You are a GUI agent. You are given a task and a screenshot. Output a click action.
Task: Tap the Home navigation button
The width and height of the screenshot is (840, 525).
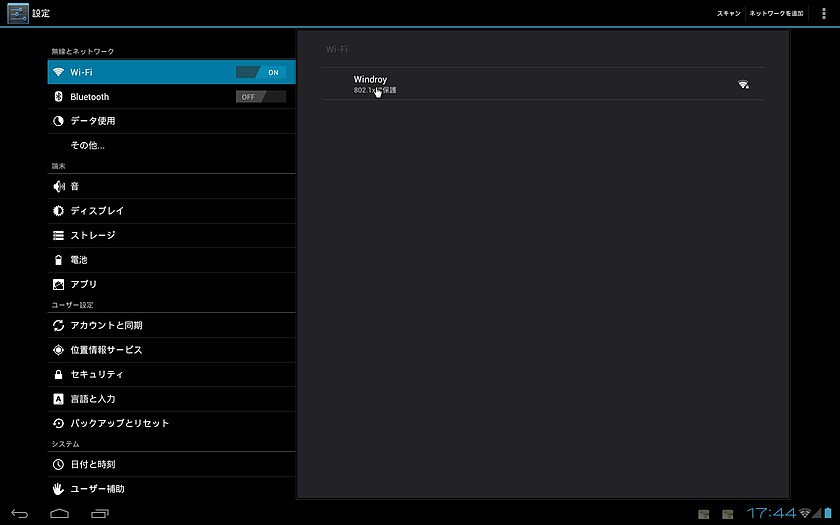click(x=59, y=513)
